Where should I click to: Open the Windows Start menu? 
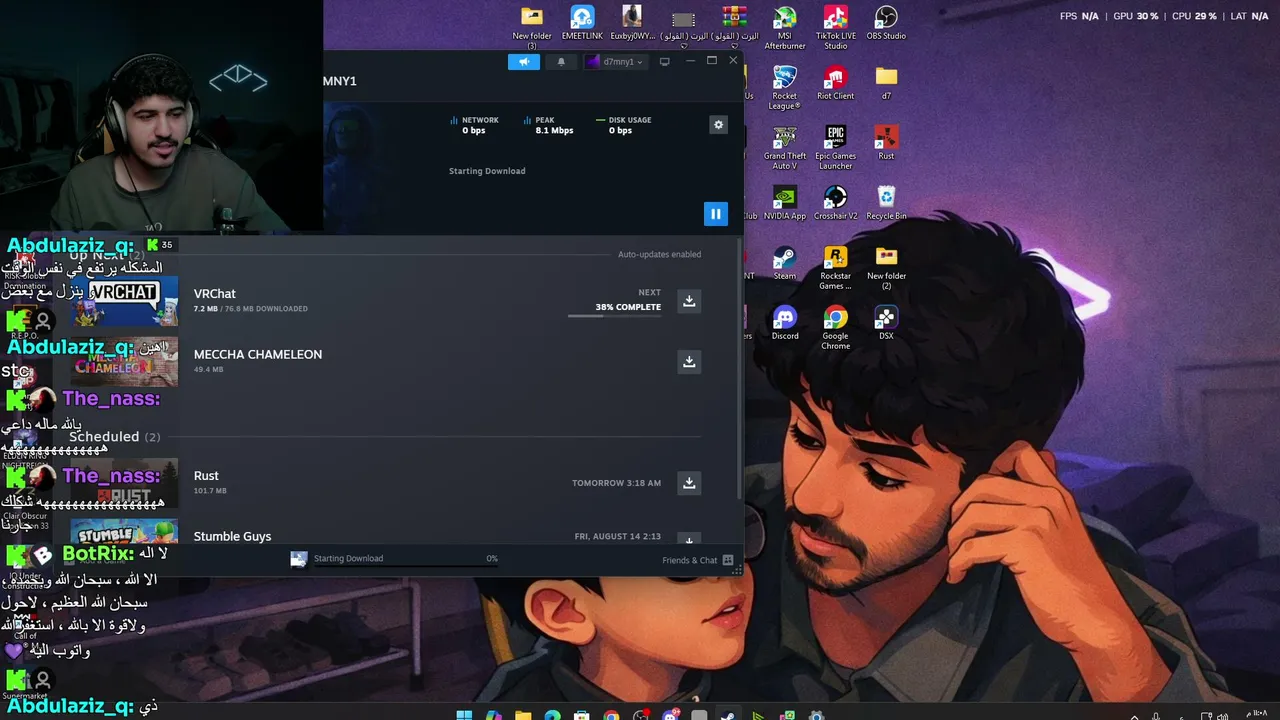pyautogui.click(x=464, y=716)
